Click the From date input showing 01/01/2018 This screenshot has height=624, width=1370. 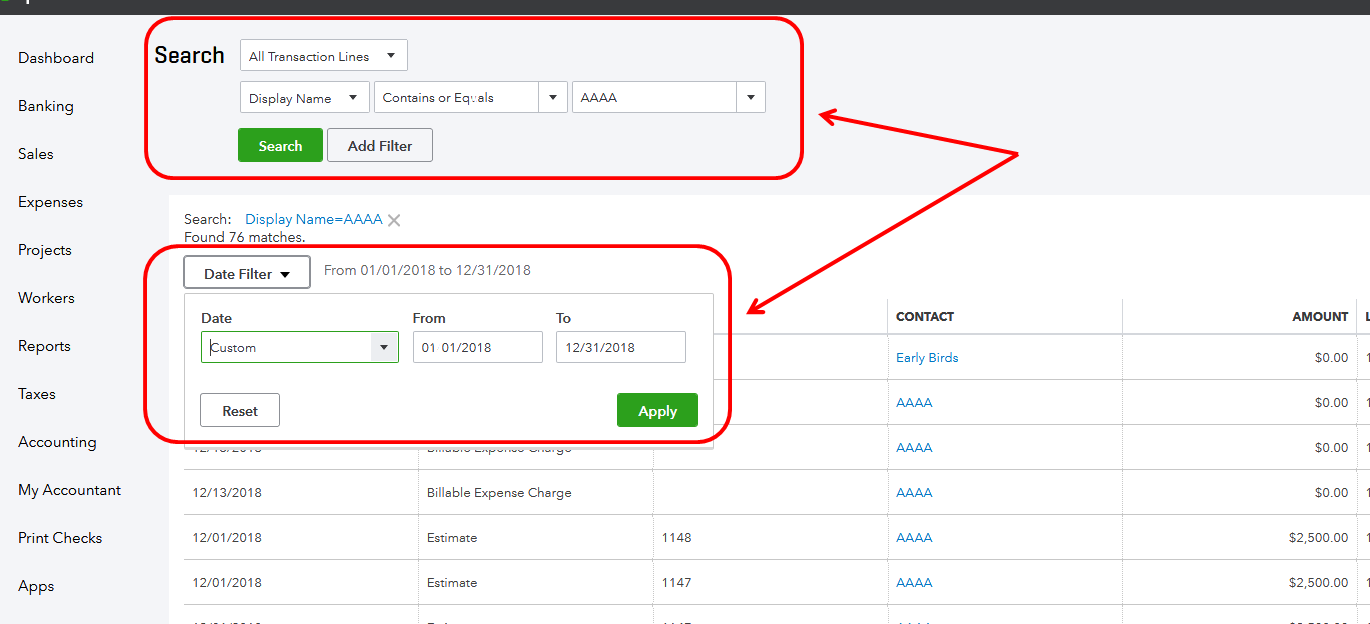click(477, 347)
